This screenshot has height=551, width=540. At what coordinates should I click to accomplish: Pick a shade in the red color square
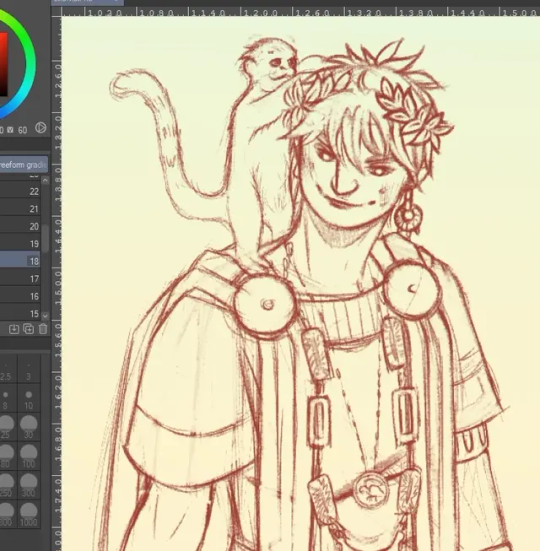3,64
